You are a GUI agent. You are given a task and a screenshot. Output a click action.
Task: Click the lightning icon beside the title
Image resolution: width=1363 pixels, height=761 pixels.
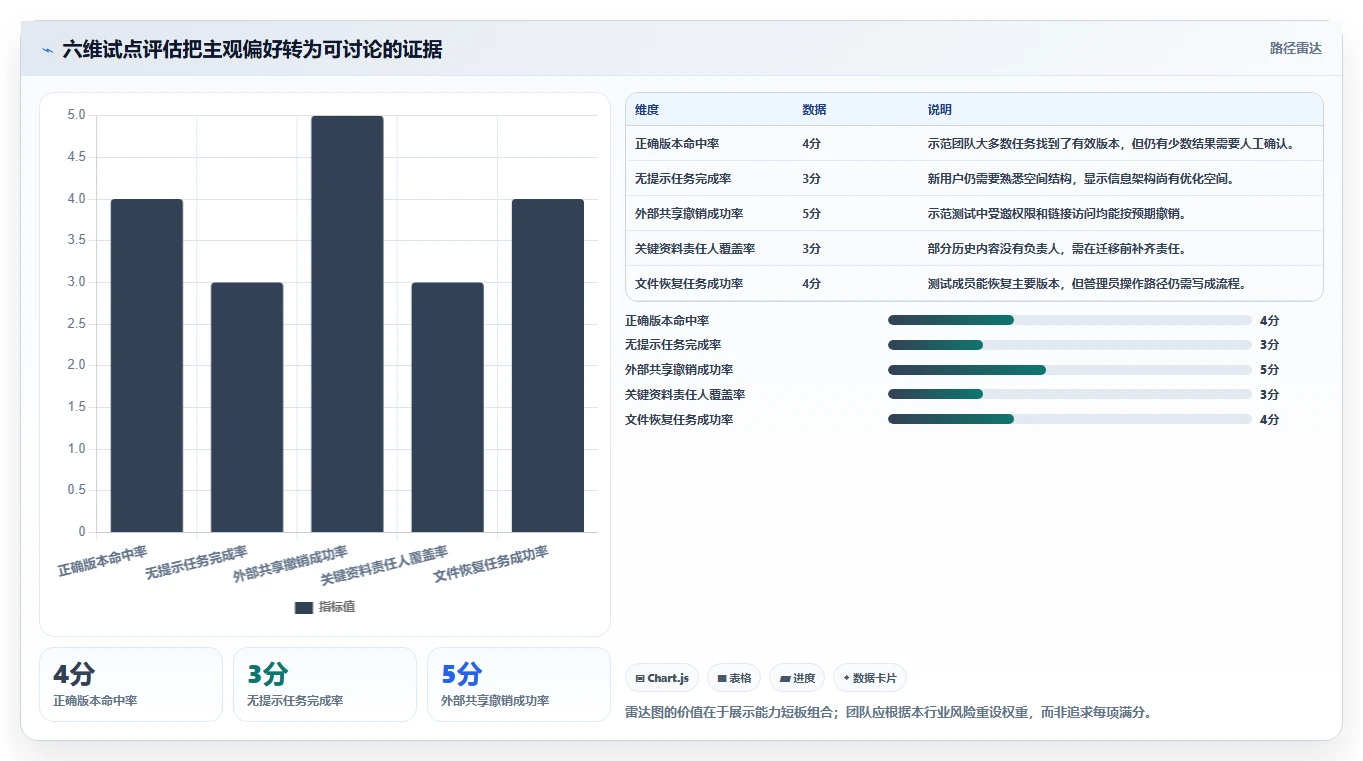coord(47,49)
